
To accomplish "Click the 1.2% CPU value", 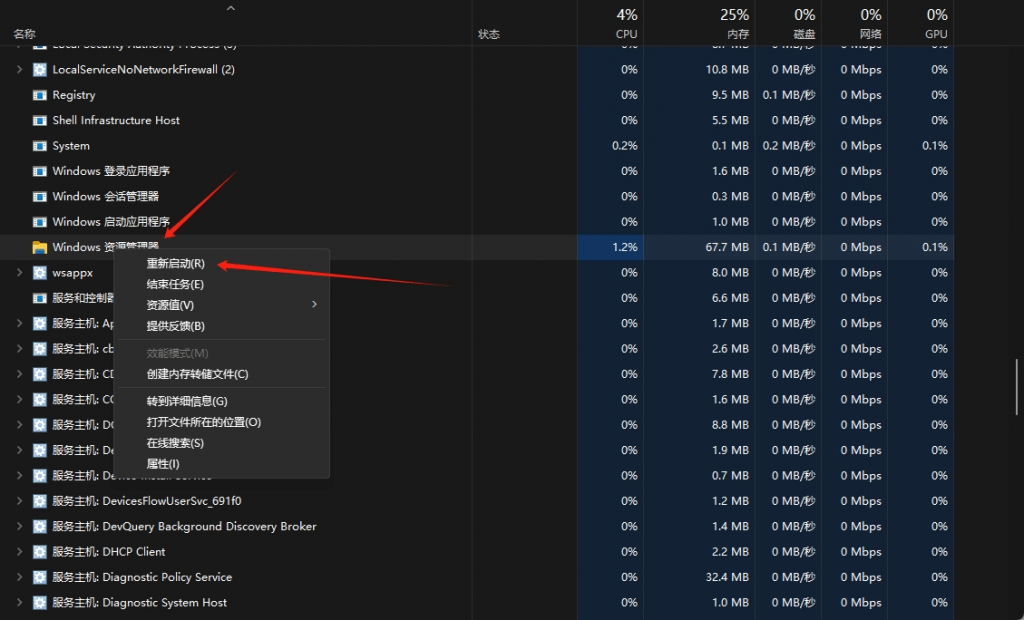I will tap(624, 248).
